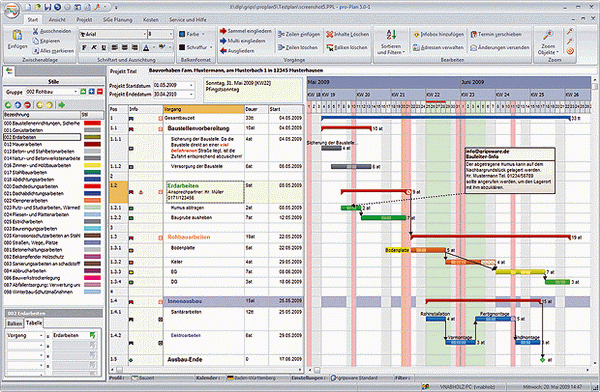The image size is (600, 392).
Task: Click the Einfügen paste icon
Action: point(17,35)
